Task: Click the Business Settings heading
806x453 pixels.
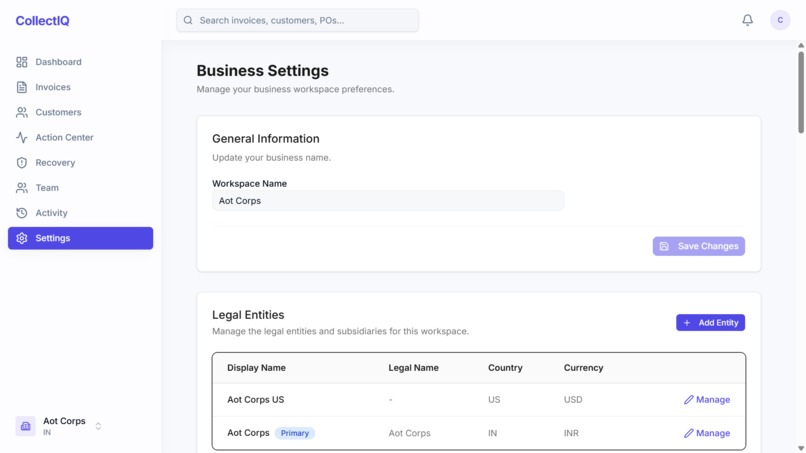Action: pos(263,70)
